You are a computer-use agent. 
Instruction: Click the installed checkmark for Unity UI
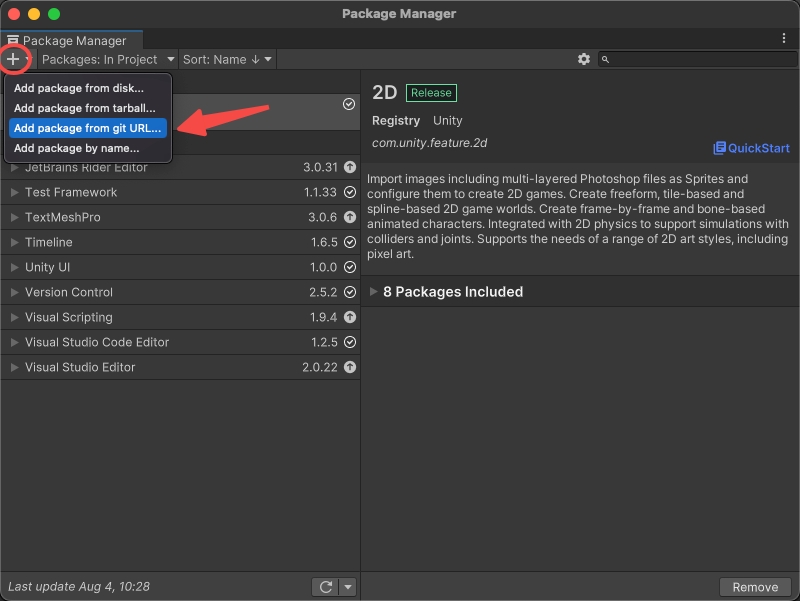349,267
